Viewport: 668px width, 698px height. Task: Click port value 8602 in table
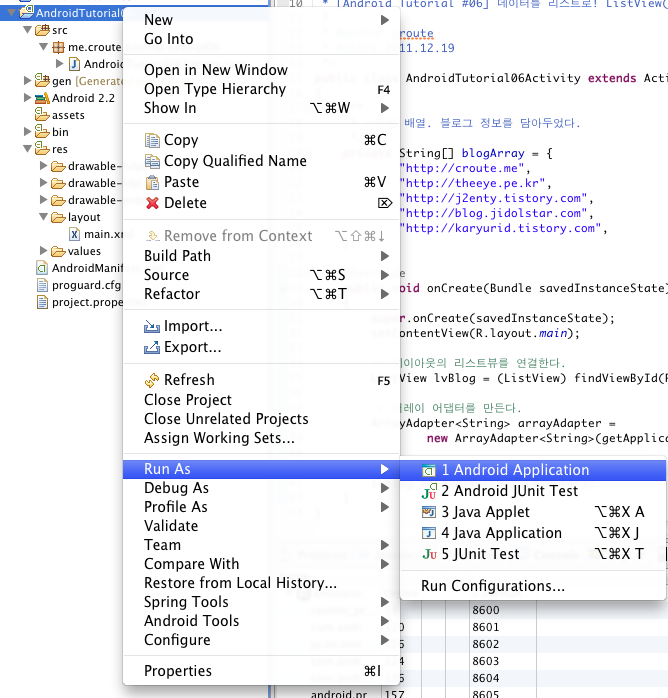(486, 644)
